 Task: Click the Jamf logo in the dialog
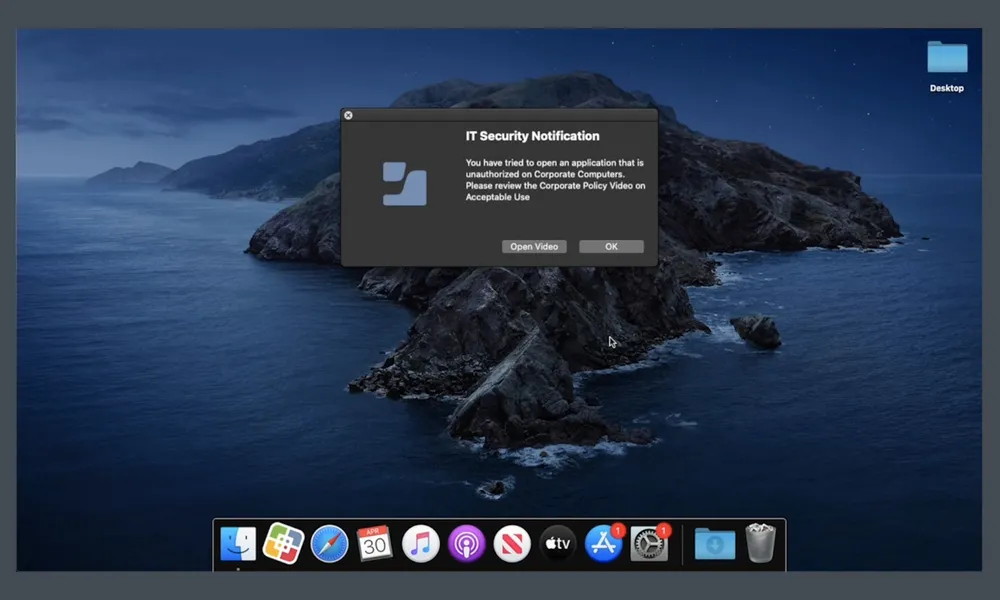pyautogui.click(x=405, y=184)
